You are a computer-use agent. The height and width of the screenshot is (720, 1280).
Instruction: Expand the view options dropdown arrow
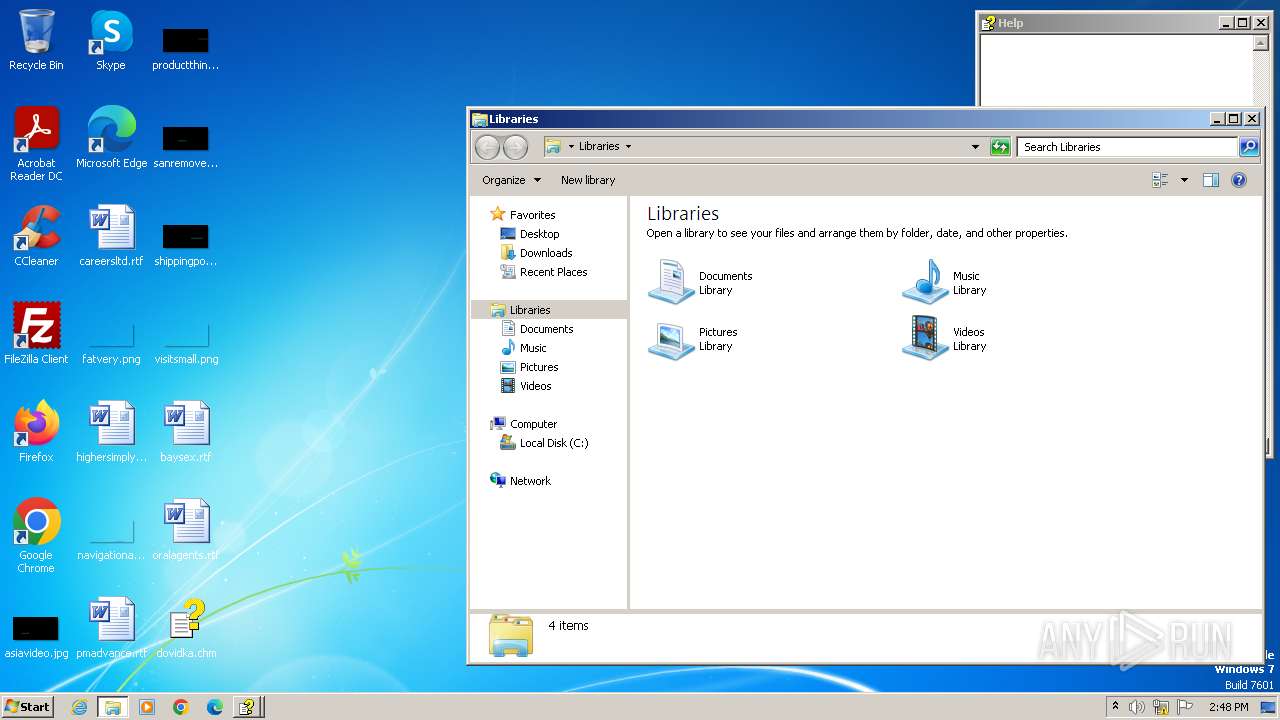tap(1184, 180)
